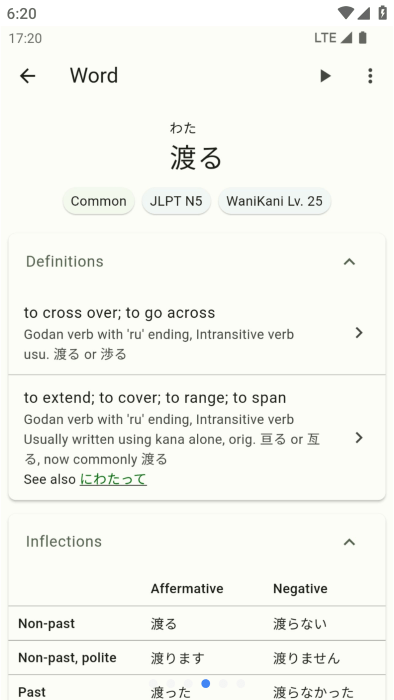Screen dimensions: 394x700
Task: Tap the first page indicator dot
Action: (x=153, y=683)
